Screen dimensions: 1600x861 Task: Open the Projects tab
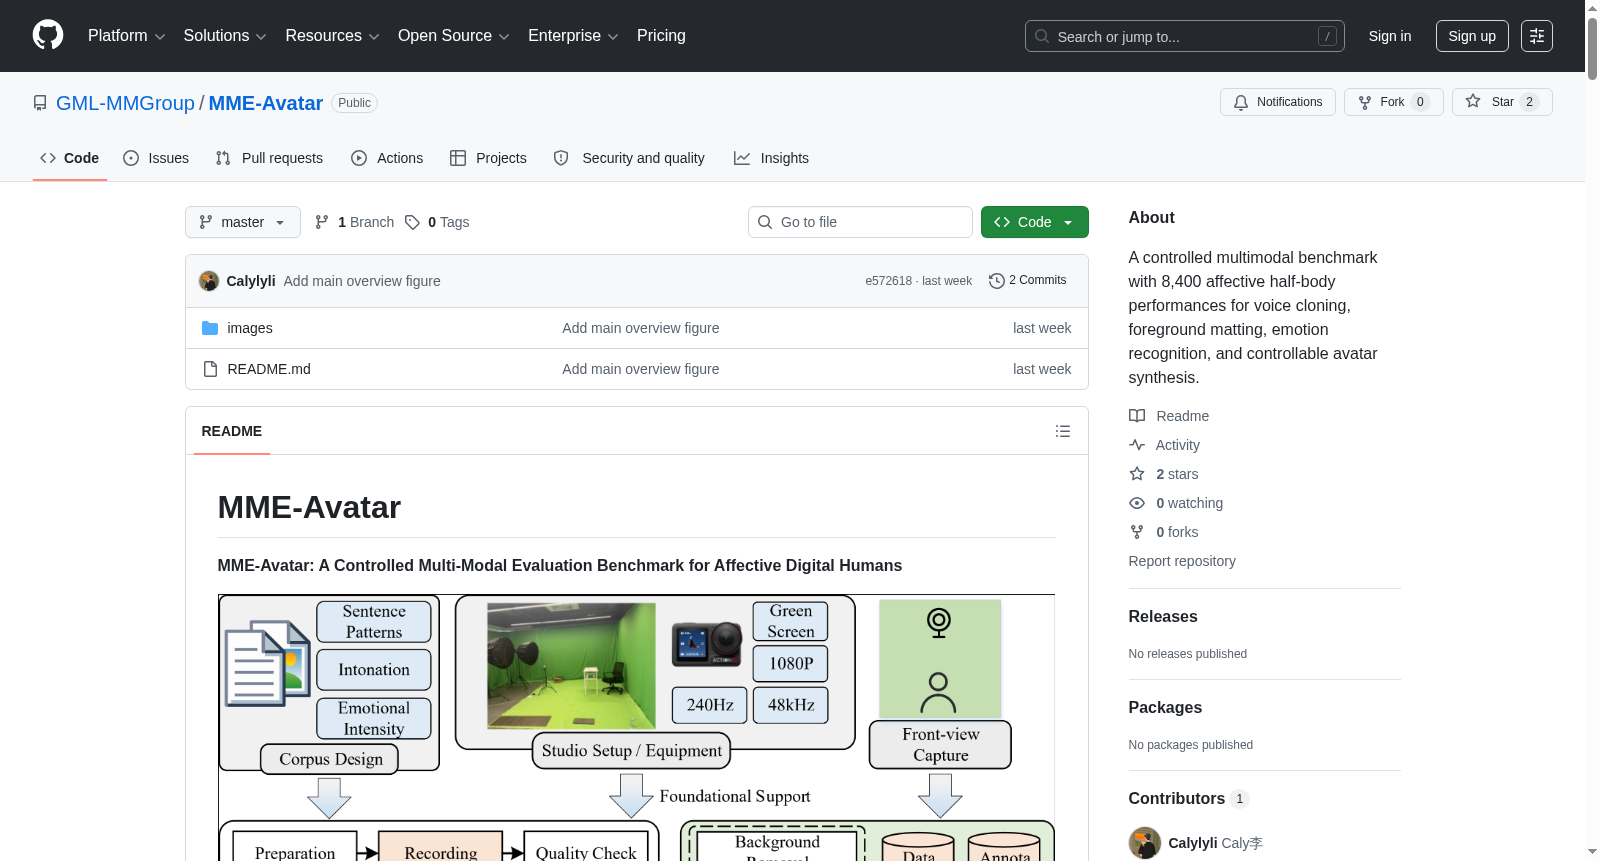click(x=488, y=158)
